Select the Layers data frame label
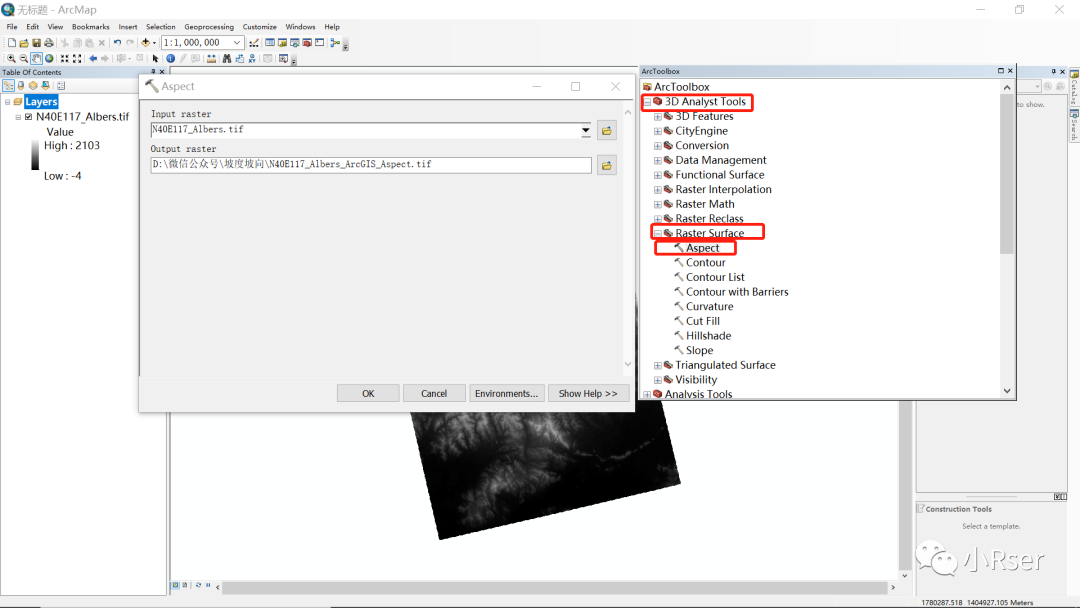 coord(41,102)
